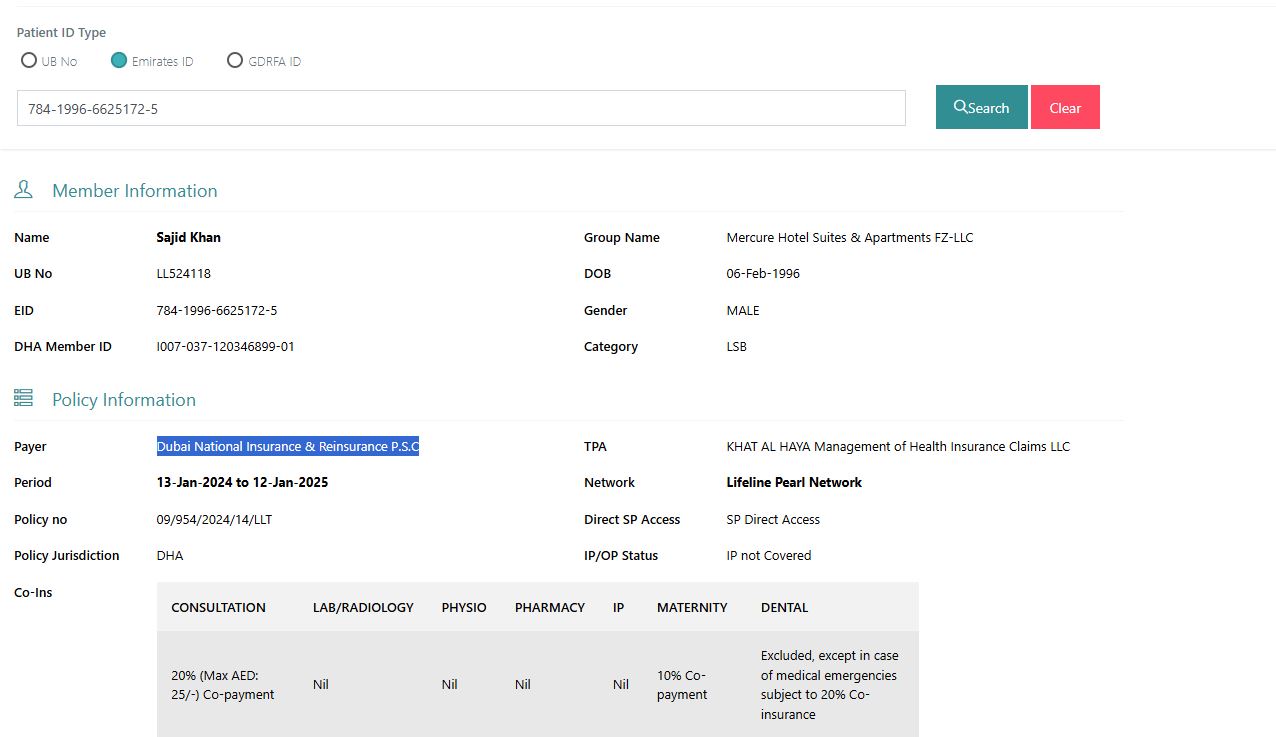Click the LAB/RADIOLOGY column header

(x=363, y=607)
